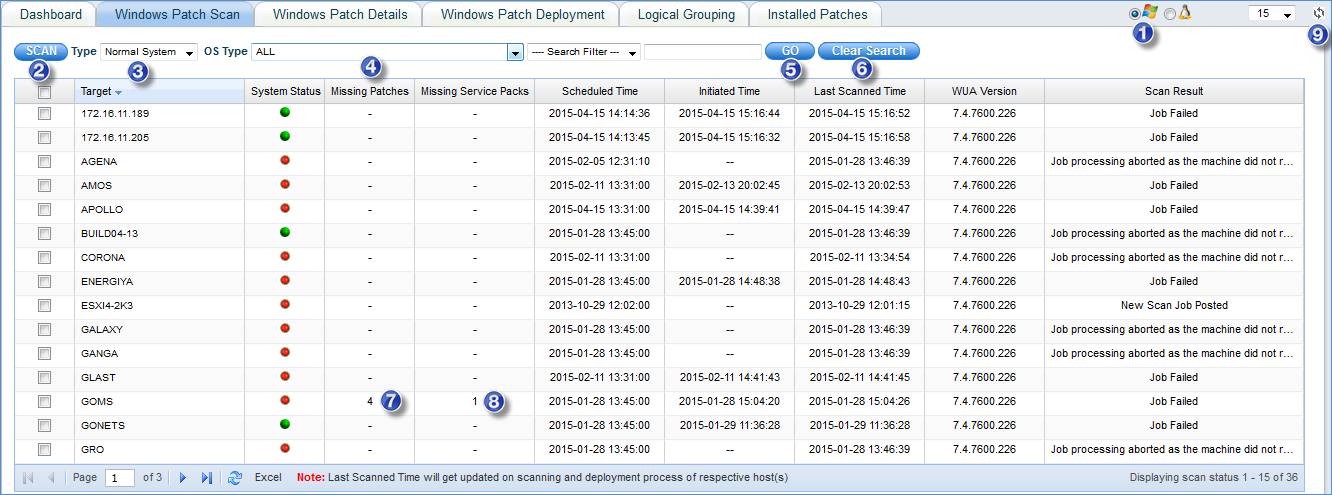
Task: Select the Windows OS radio button
Action: point(1134,14)
